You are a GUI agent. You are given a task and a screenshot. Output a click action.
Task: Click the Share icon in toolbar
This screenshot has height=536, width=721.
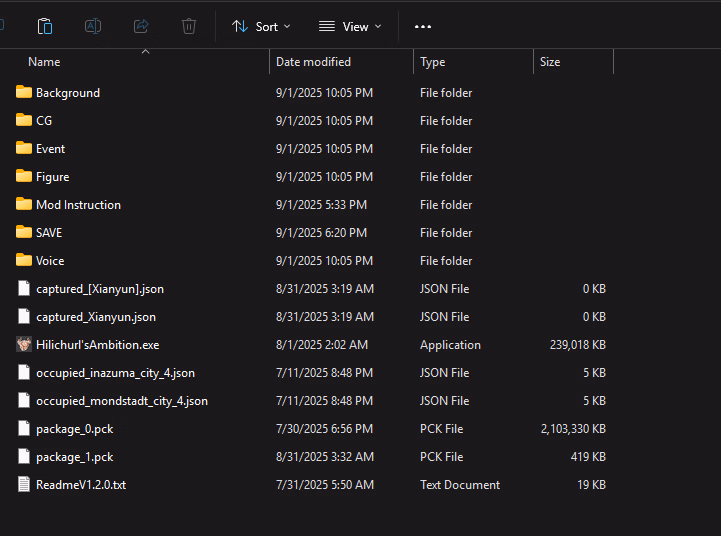tap(141, 26)
